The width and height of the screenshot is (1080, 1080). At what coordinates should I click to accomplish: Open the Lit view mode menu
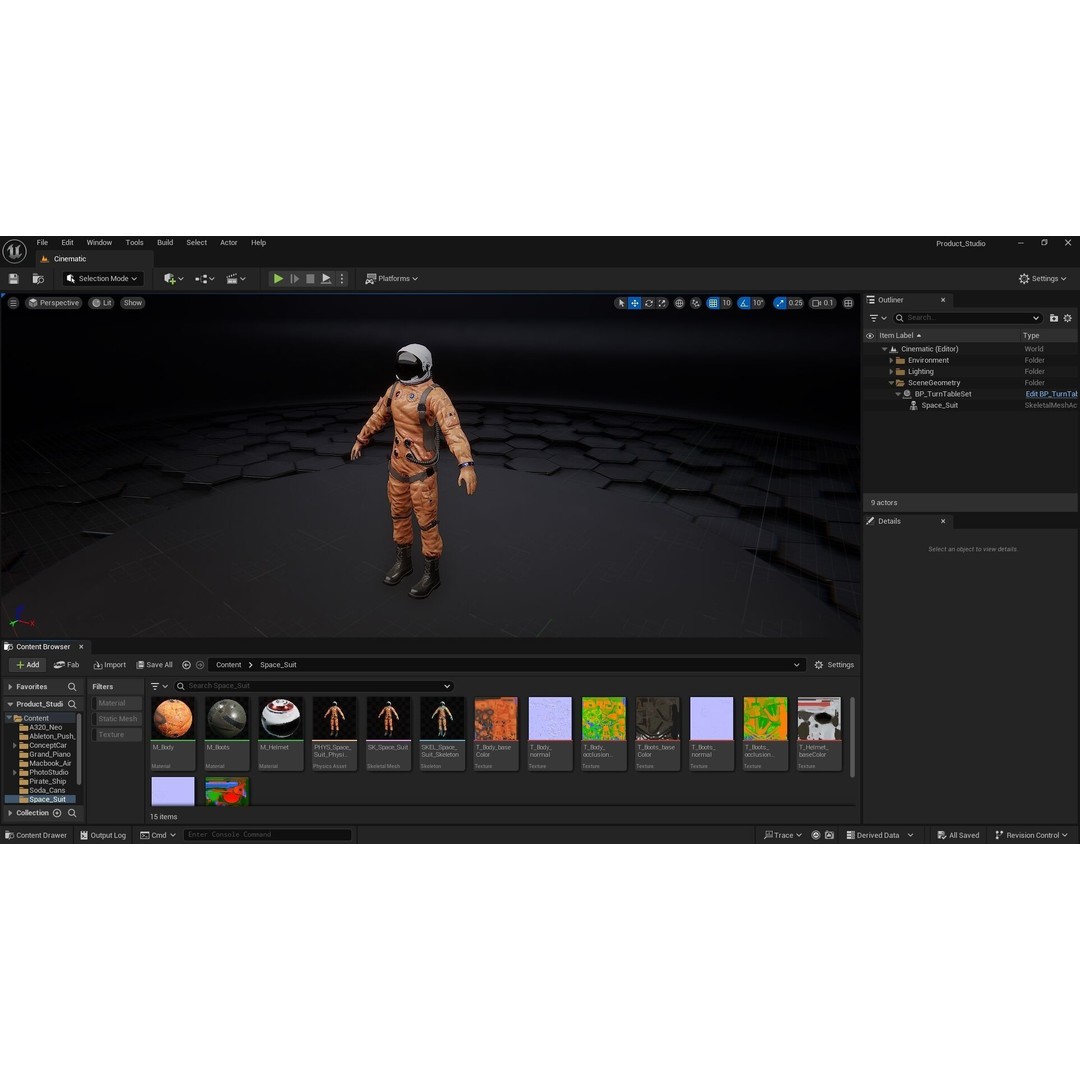click(101, 303)
